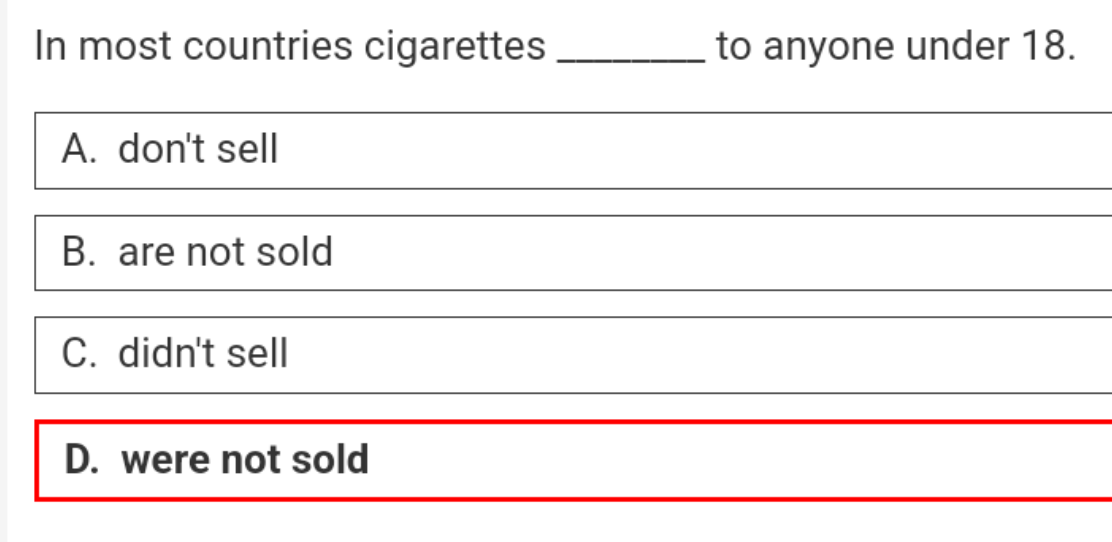Click the text "don't sell"
Screen dimensions: 1112x542
pos(198,150)
